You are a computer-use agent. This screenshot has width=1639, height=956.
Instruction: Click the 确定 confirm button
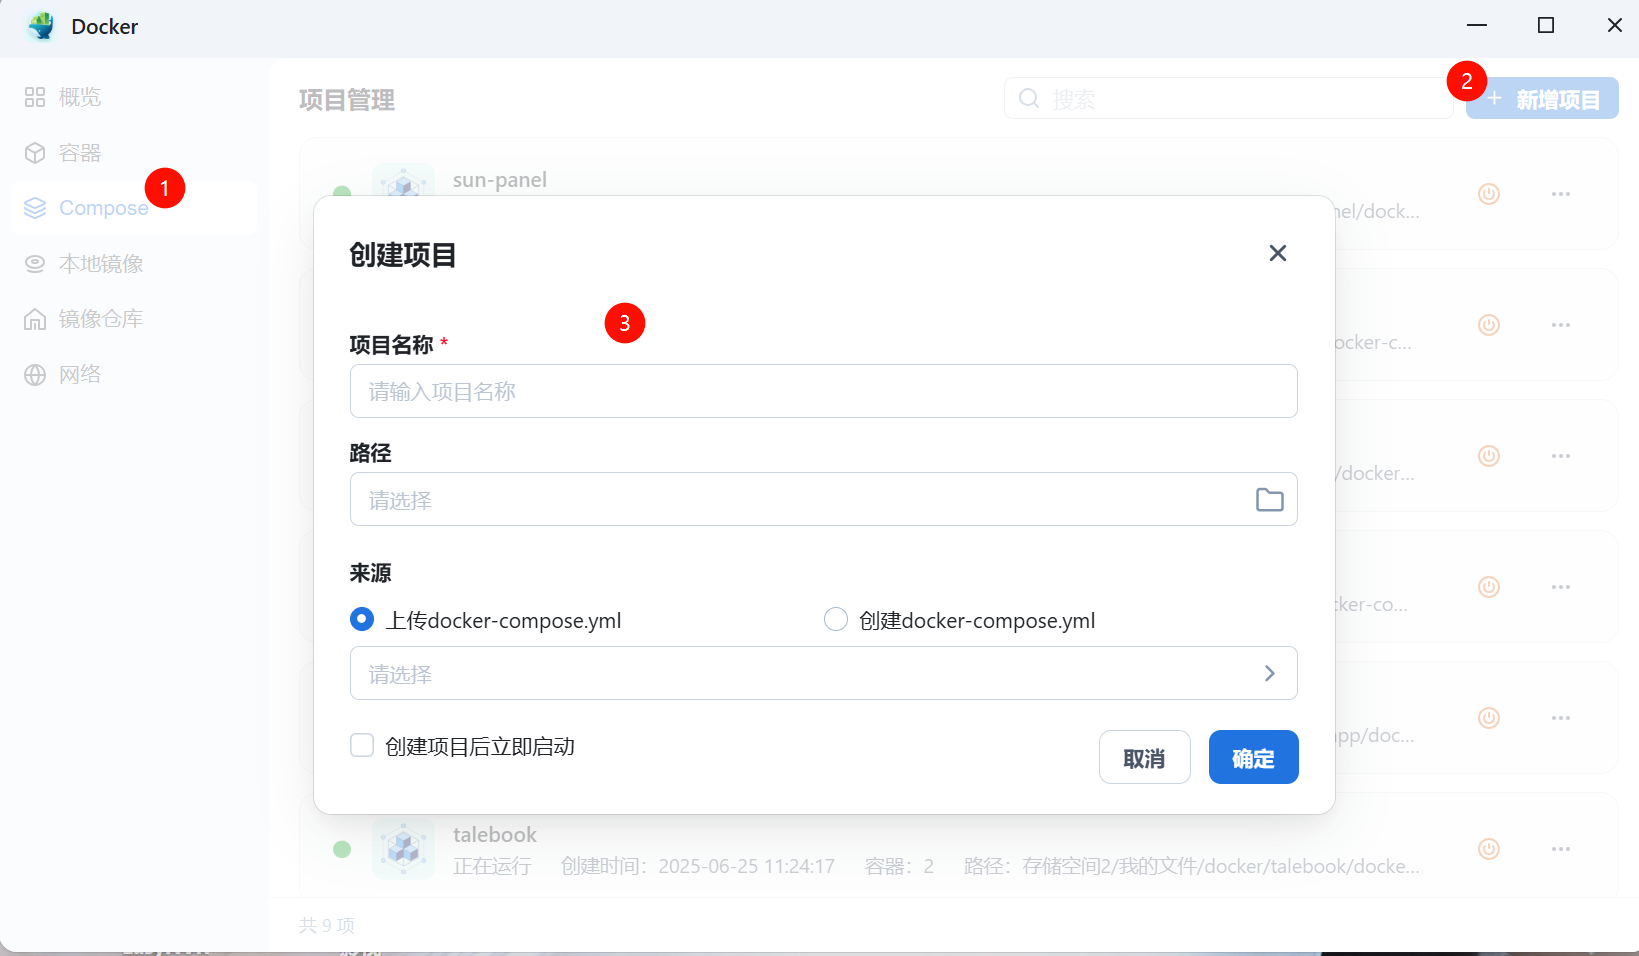tap(1254, 757)
